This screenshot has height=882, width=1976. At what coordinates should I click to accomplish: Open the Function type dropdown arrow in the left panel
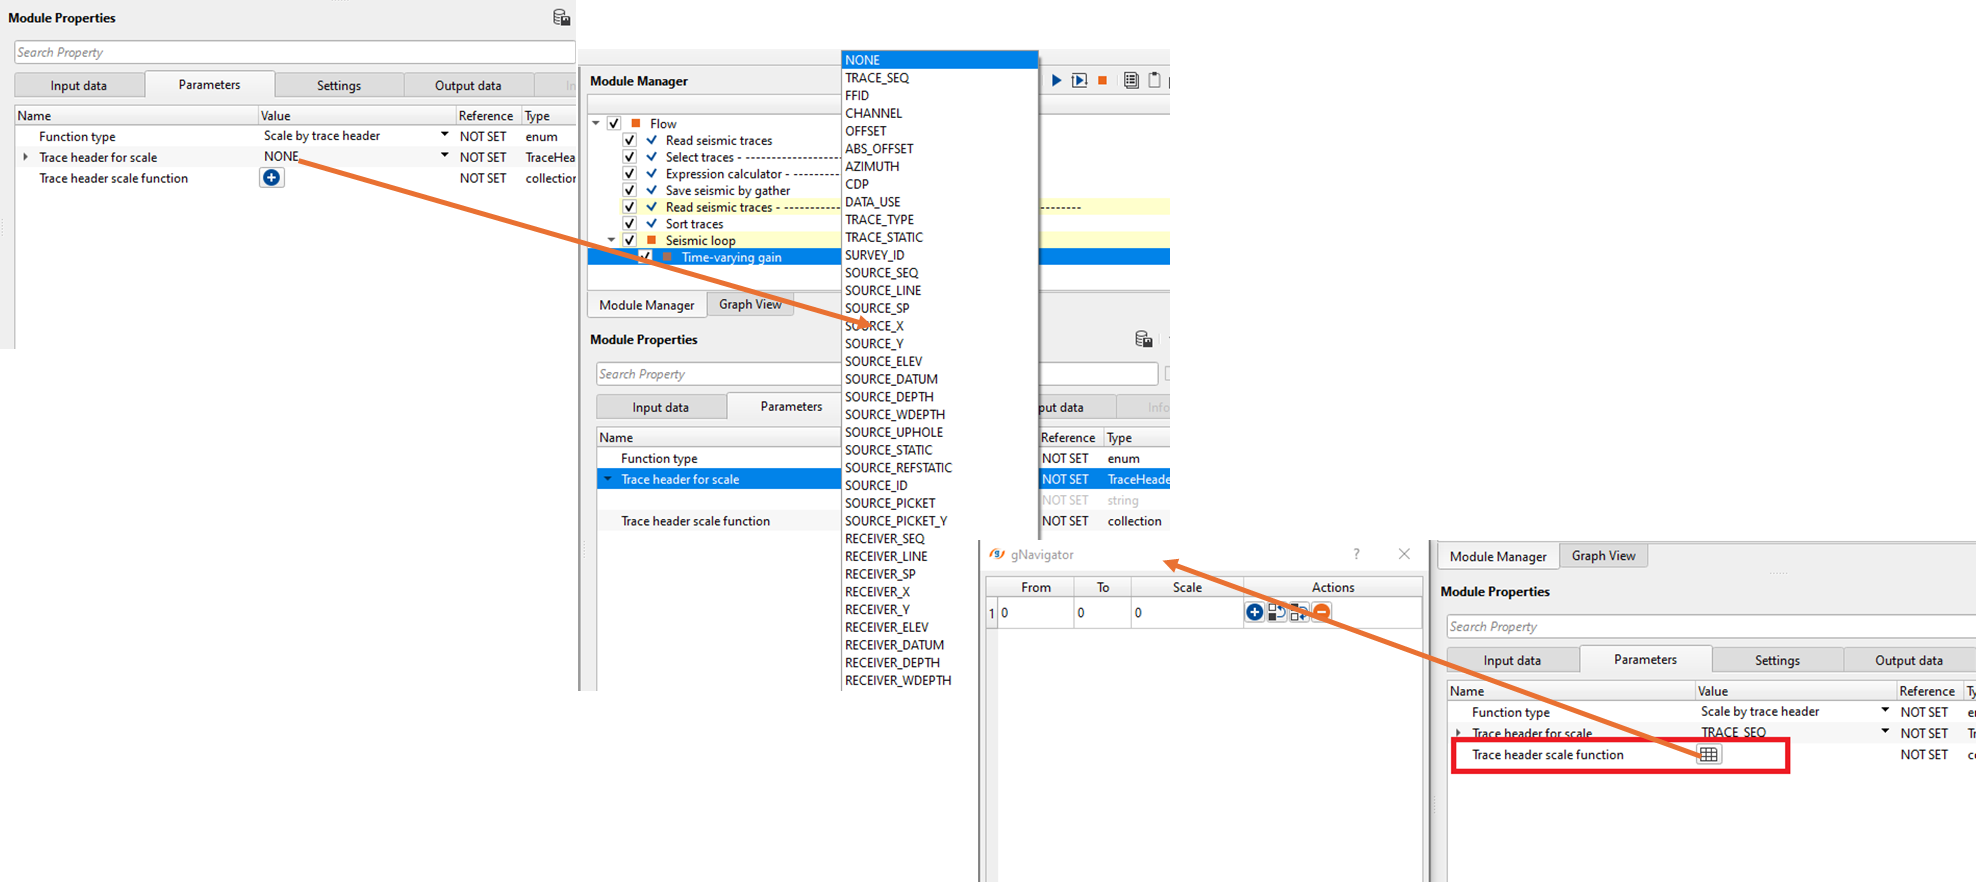(x=445, y=135)
